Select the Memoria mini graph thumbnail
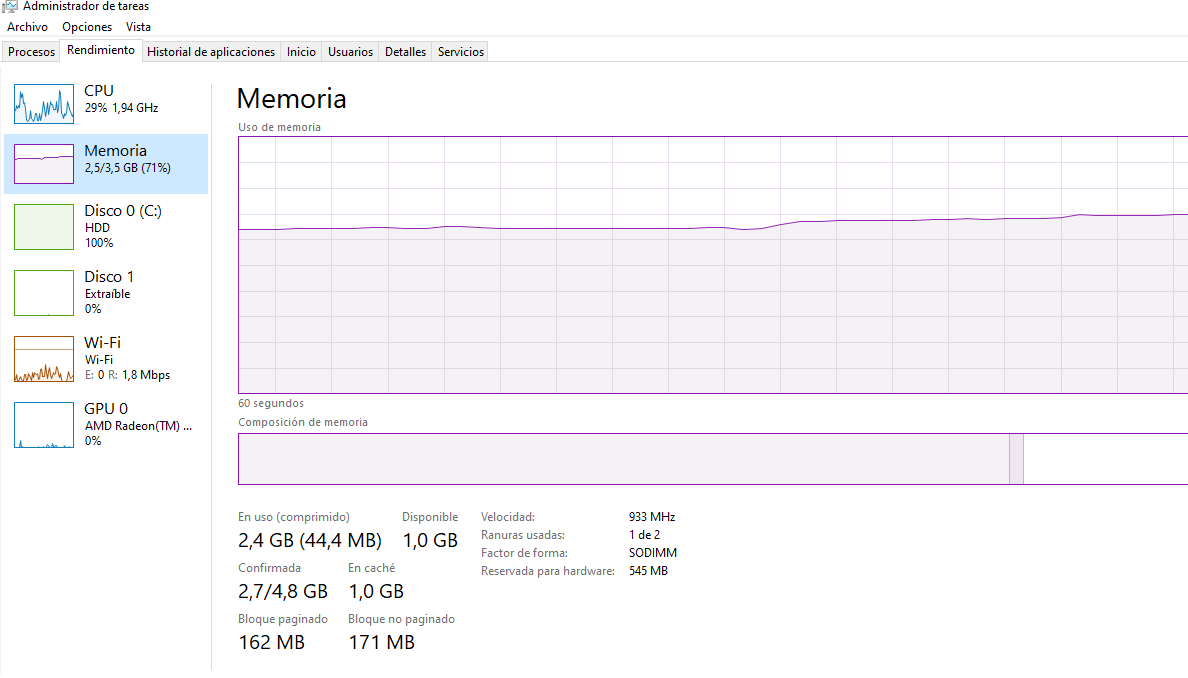Viewport: 1188px width, 678px height. (x=44, y=164)
